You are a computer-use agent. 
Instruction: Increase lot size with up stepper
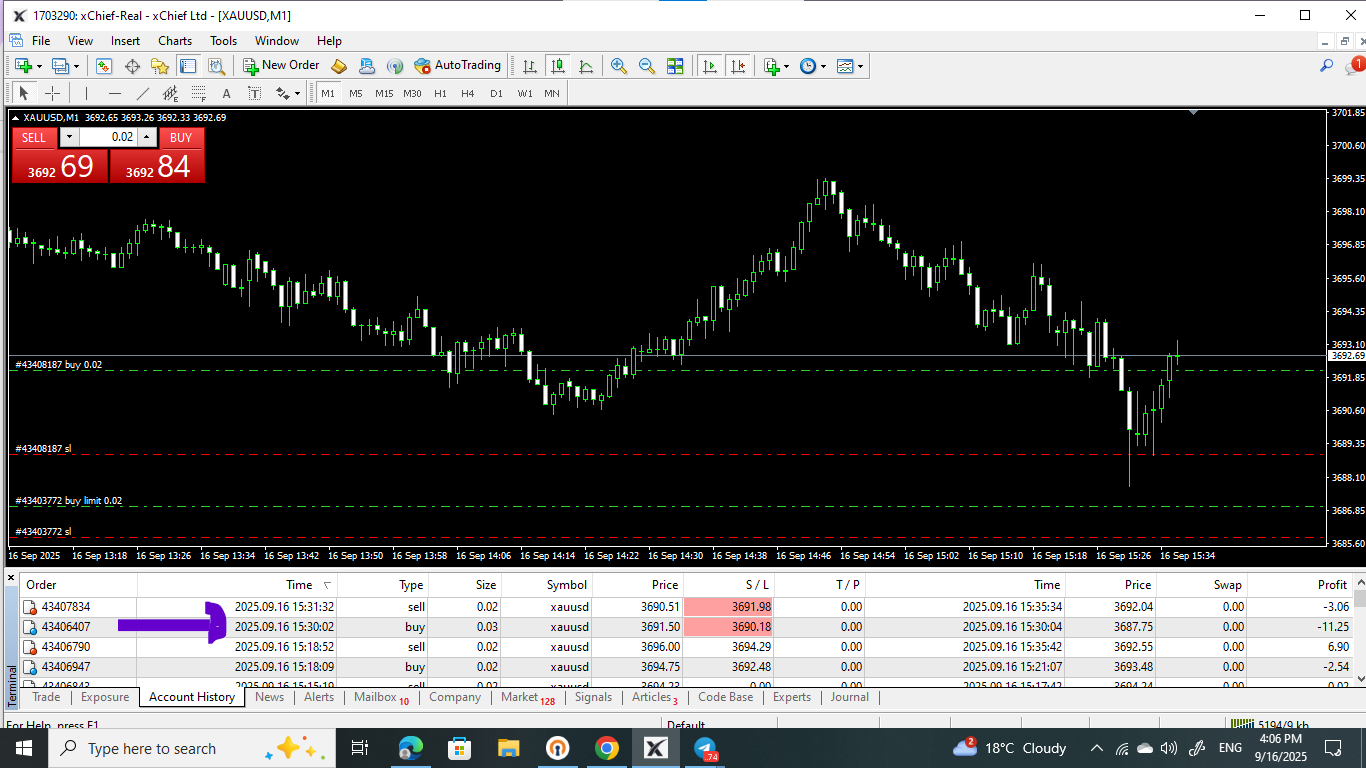(147, 137)
